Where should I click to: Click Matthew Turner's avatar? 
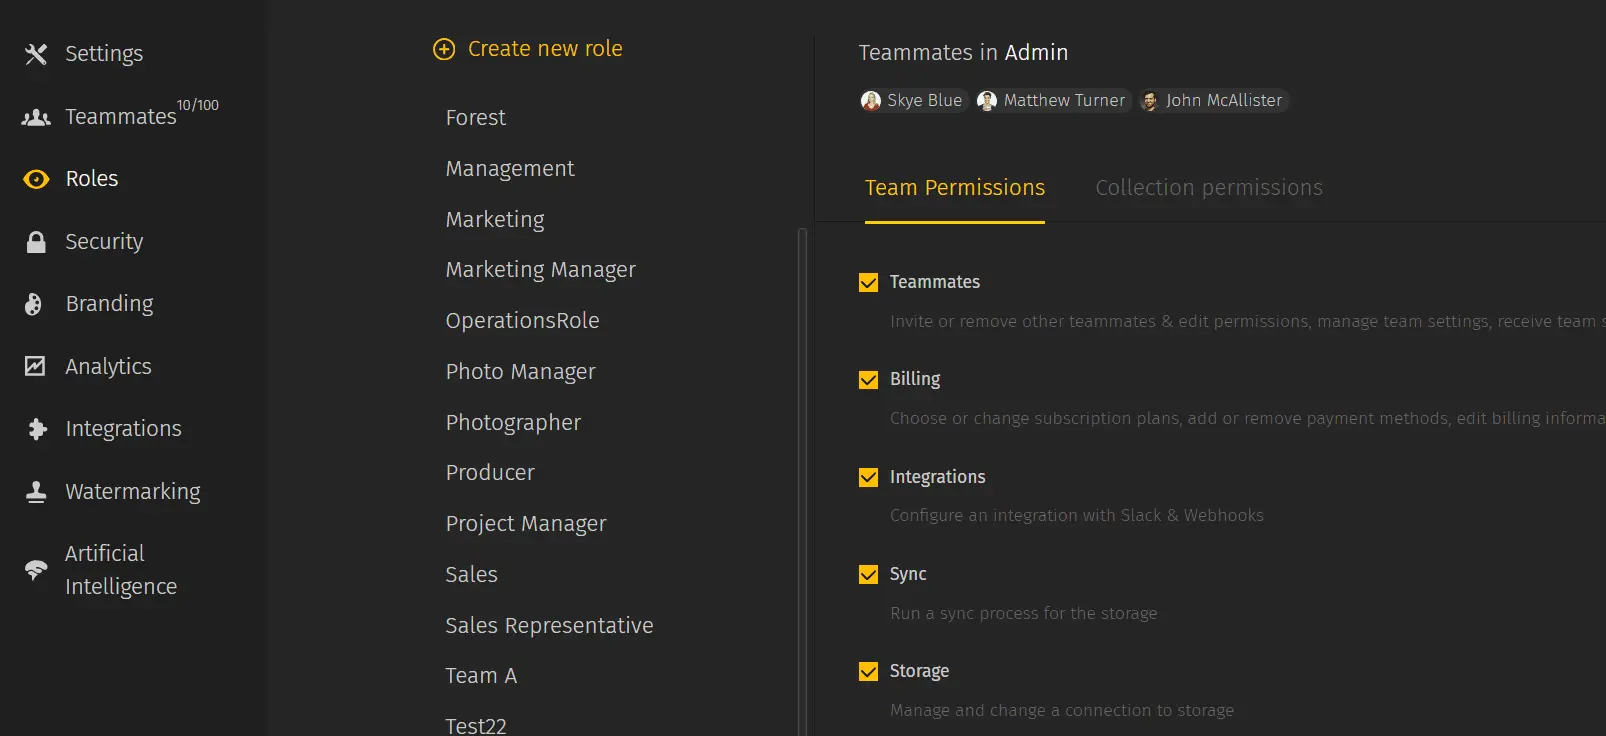coord(987,101)
